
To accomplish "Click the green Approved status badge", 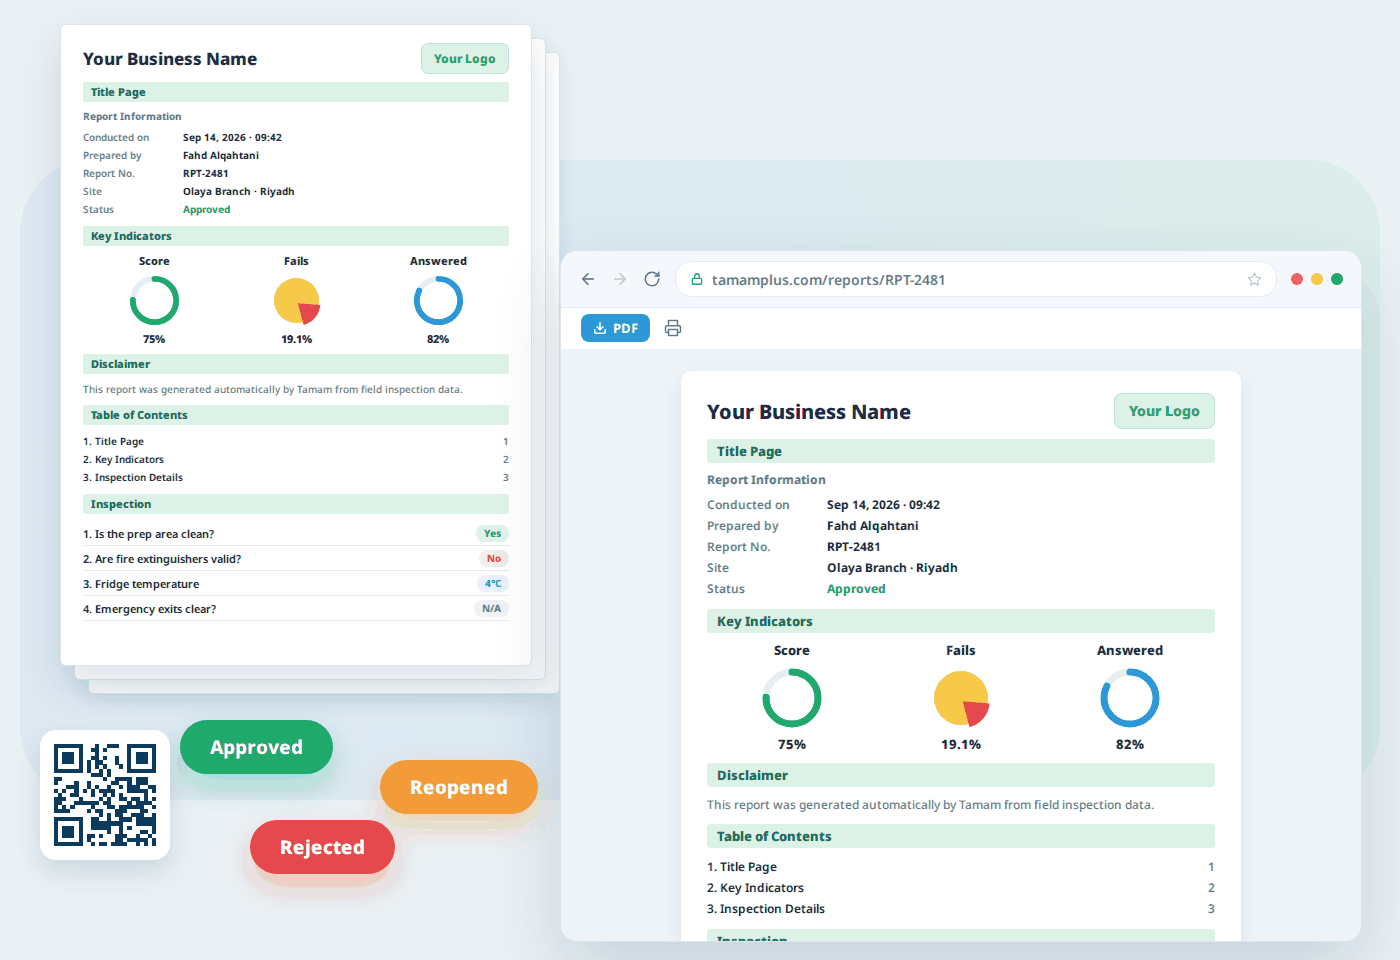I will (256, 747).
